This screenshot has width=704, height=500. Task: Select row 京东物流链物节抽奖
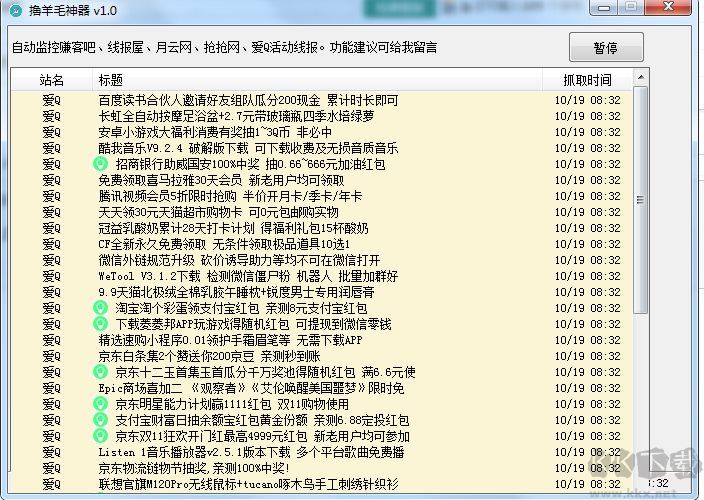(x=322, y=468)
